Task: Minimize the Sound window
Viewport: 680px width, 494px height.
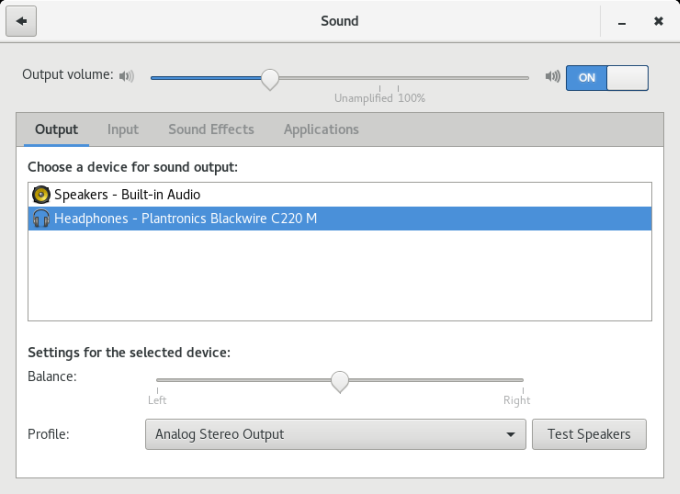Action: coord(622,21)
